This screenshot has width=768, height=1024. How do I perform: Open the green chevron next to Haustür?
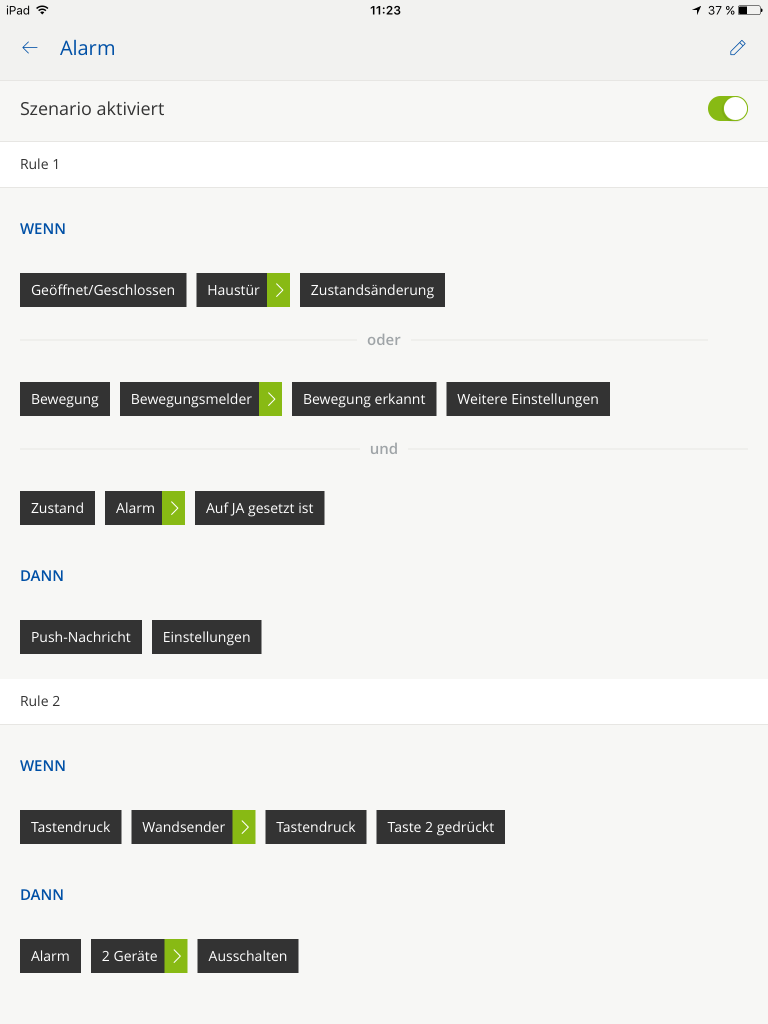(x=279, y=290)
